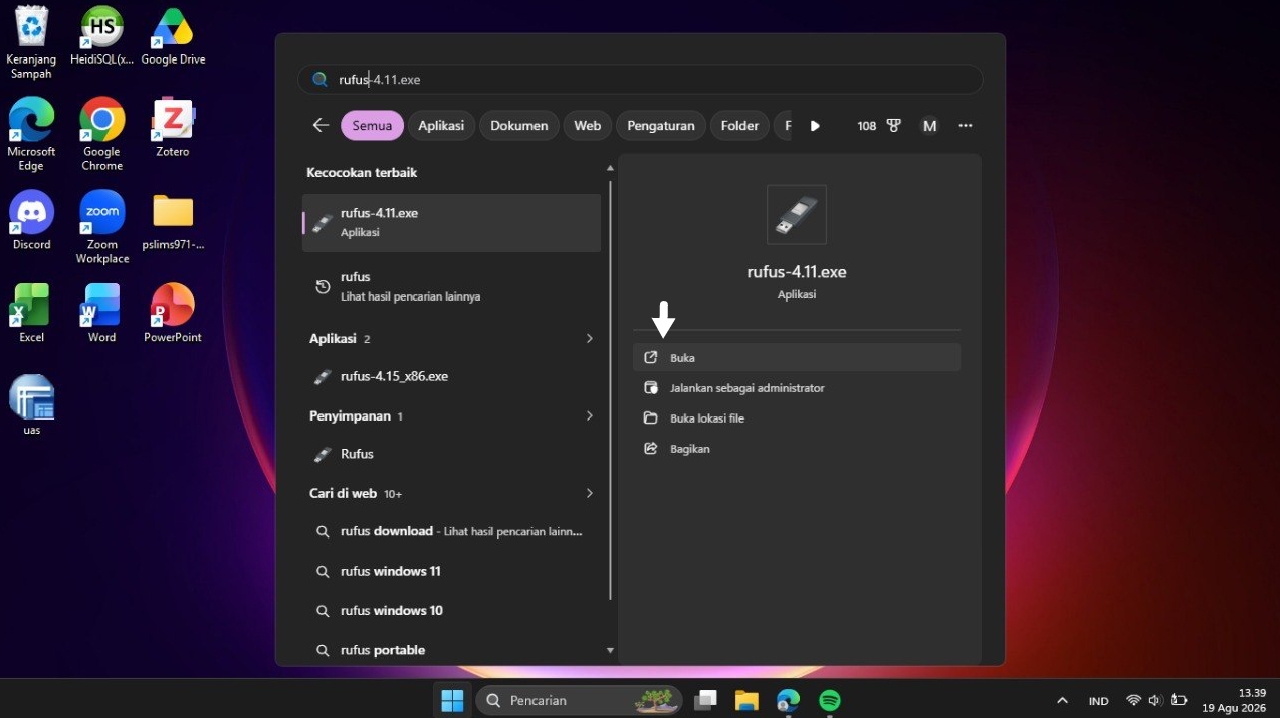Select the Folder filter tab
Image resolution: width=1280 pixels, height=718 pixels.
[x=740, y=125]
